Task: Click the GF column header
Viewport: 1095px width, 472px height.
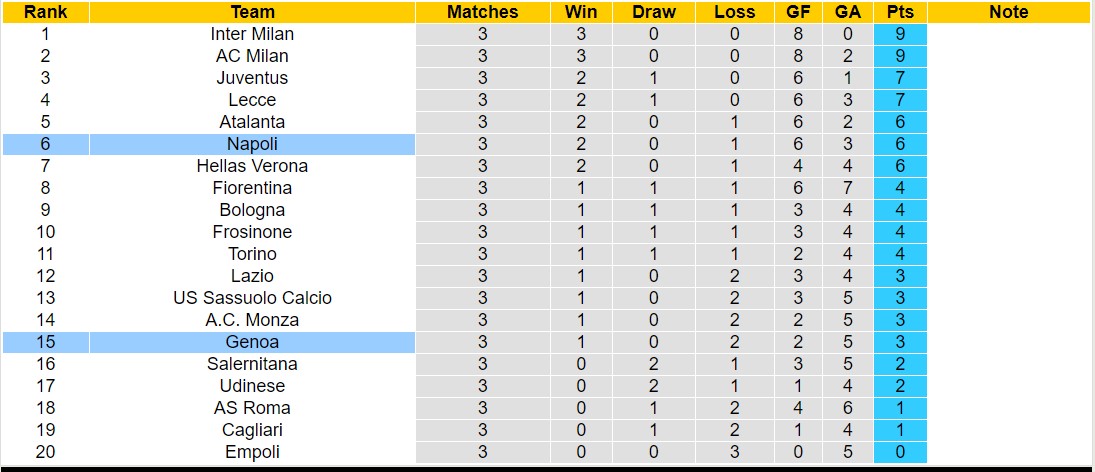Action: click(797, 12)
